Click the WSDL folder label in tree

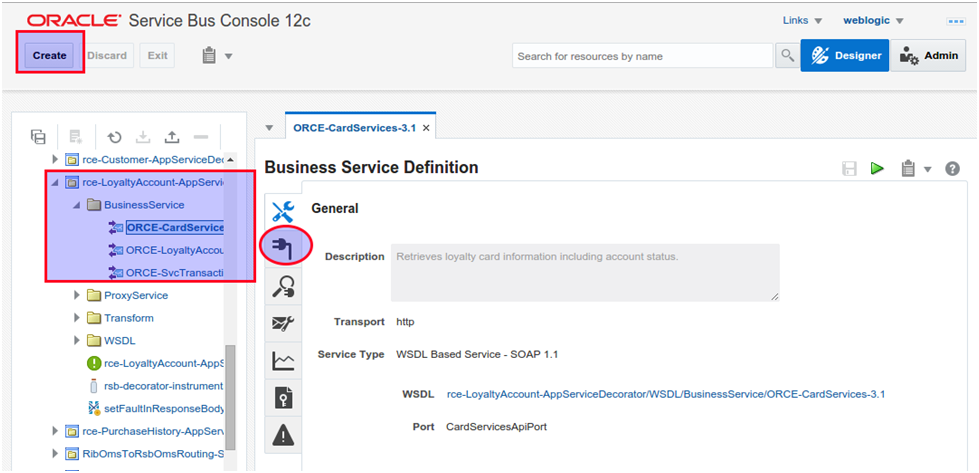click(120, 341)
